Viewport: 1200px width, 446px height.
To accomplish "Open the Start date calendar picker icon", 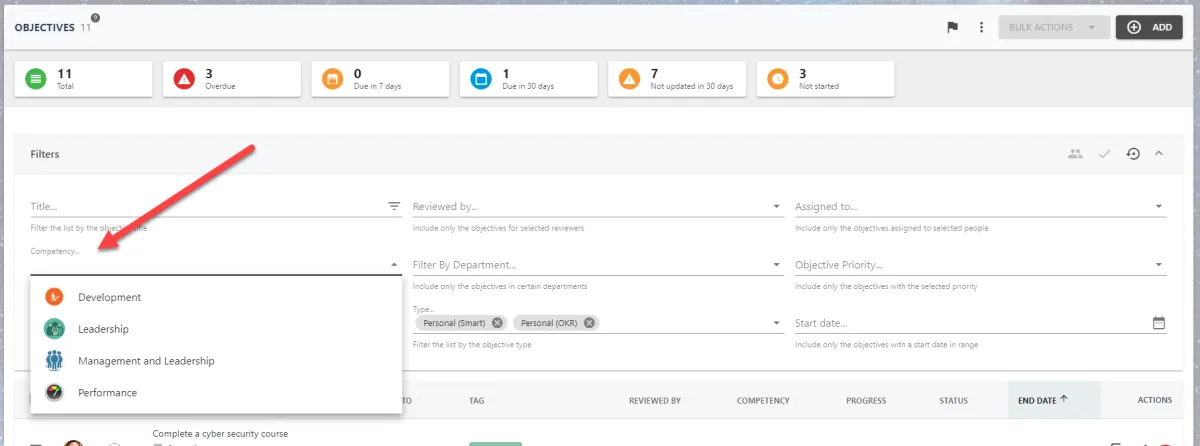I will coord(1159,323).
